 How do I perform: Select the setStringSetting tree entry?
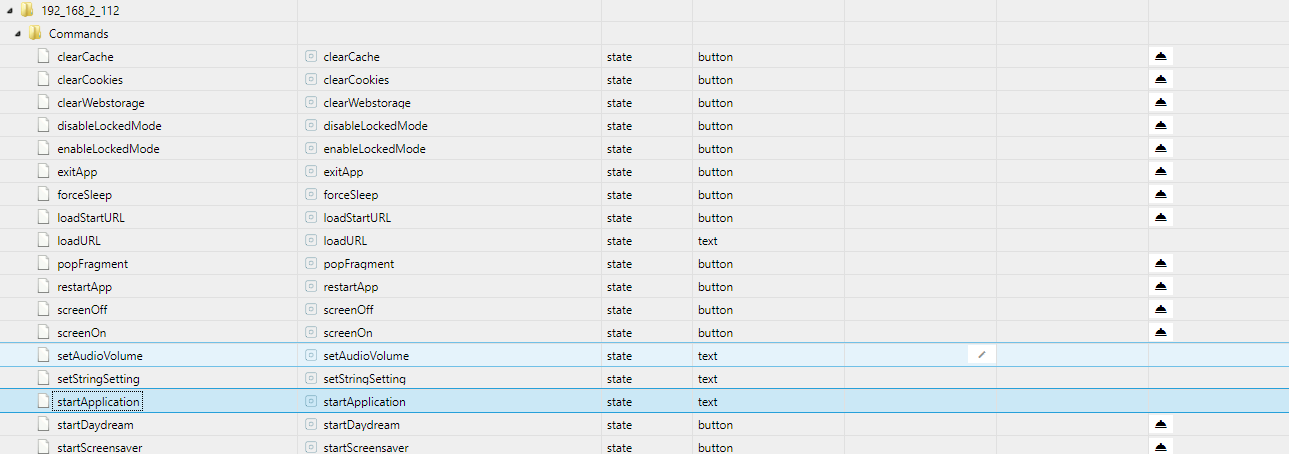pyautogui.click(x=98, y=379)
